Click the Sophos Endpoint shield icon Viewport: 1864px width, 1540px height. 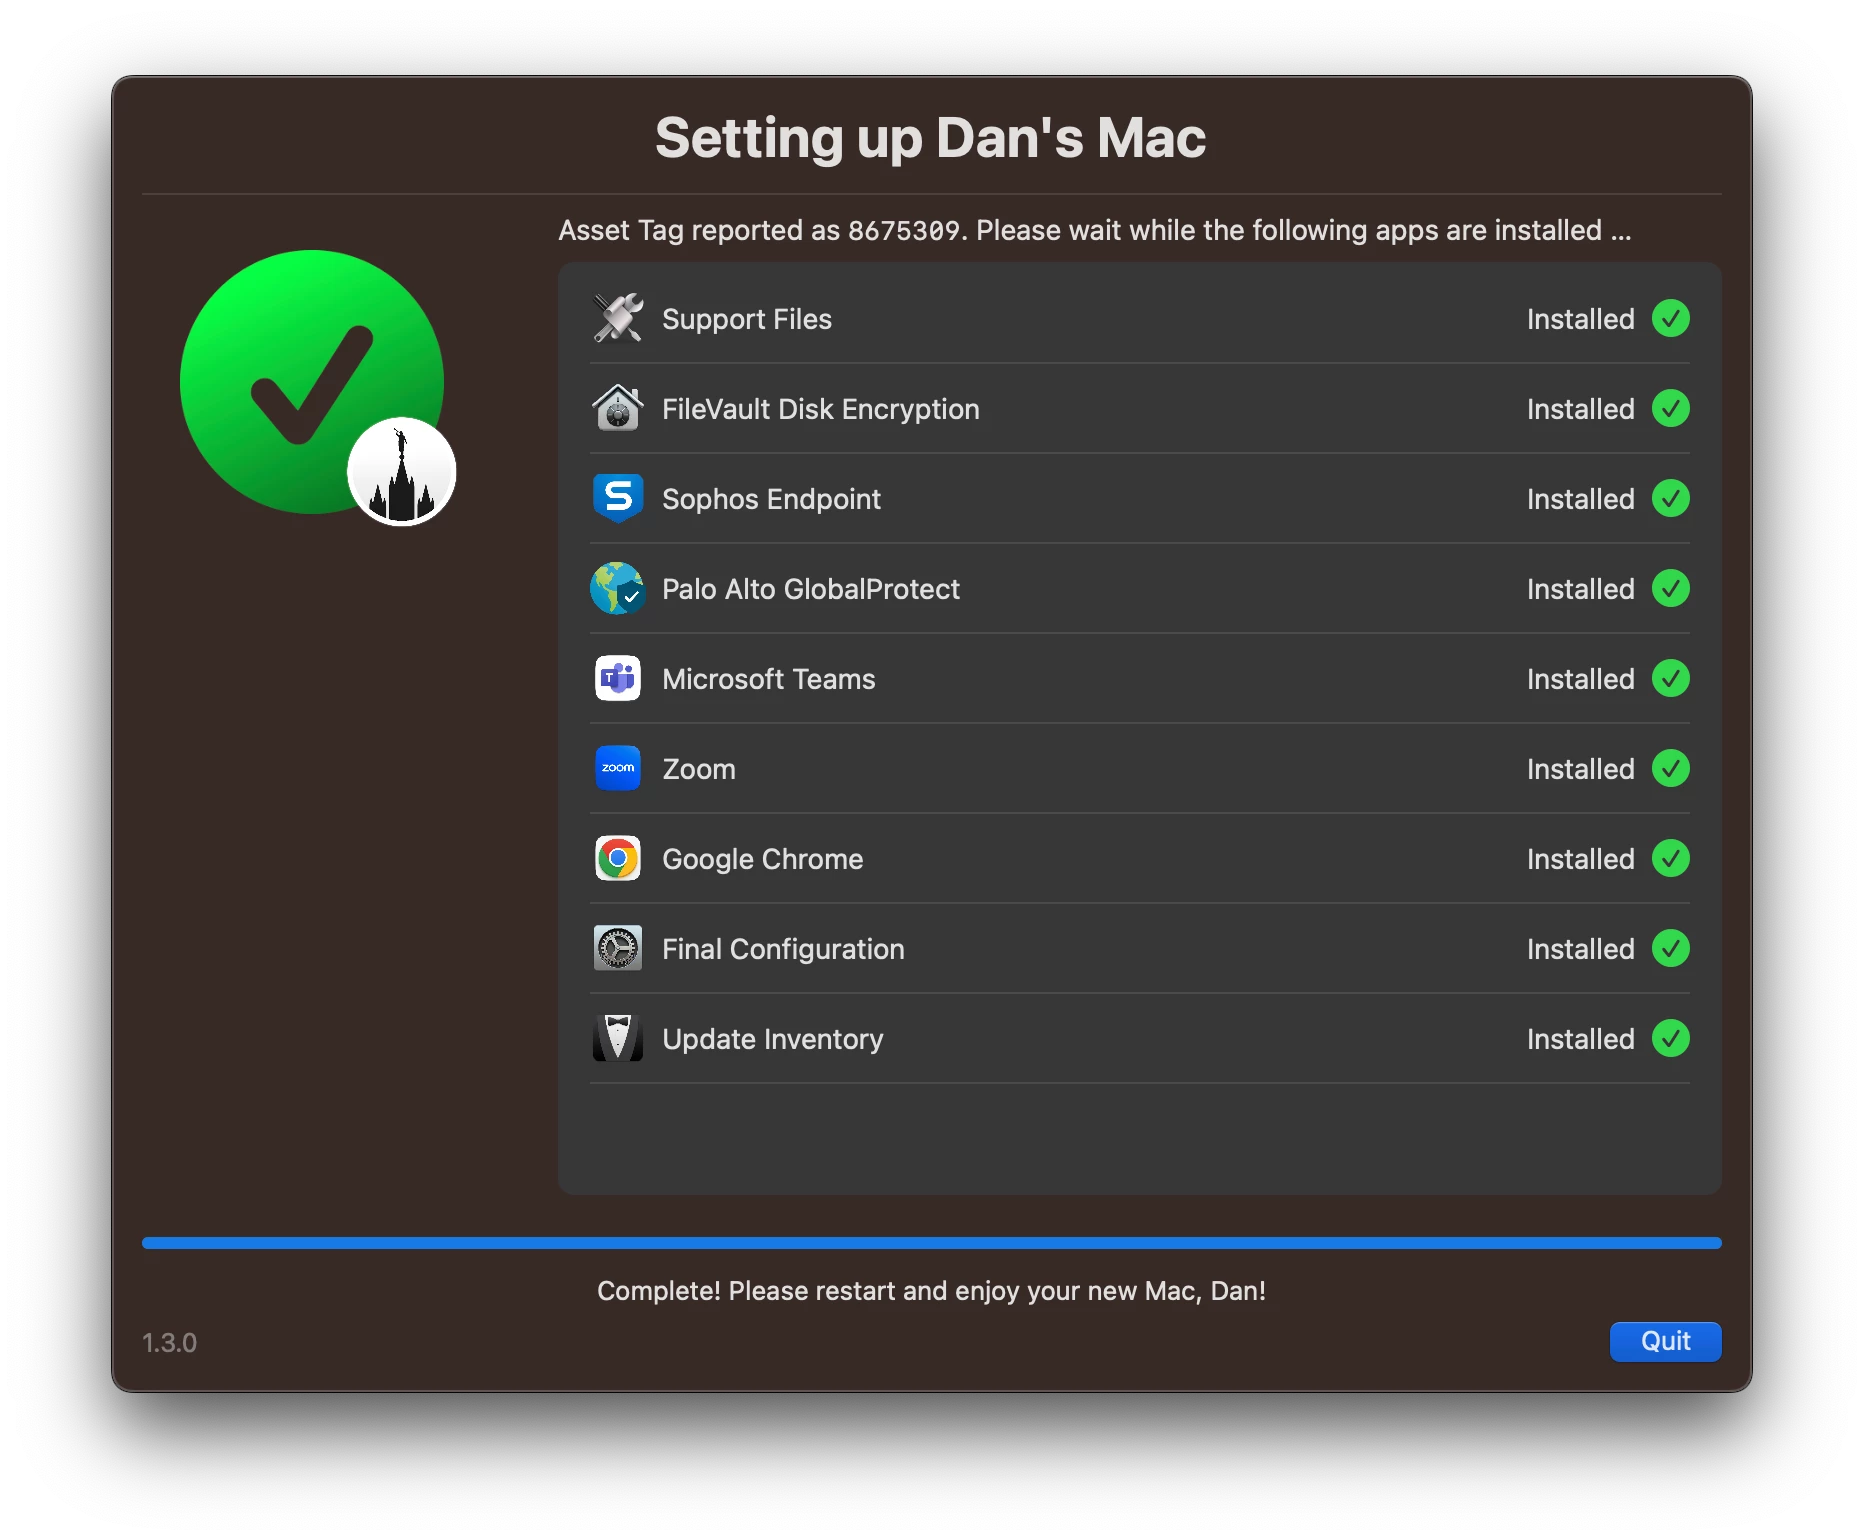point(618,498)
